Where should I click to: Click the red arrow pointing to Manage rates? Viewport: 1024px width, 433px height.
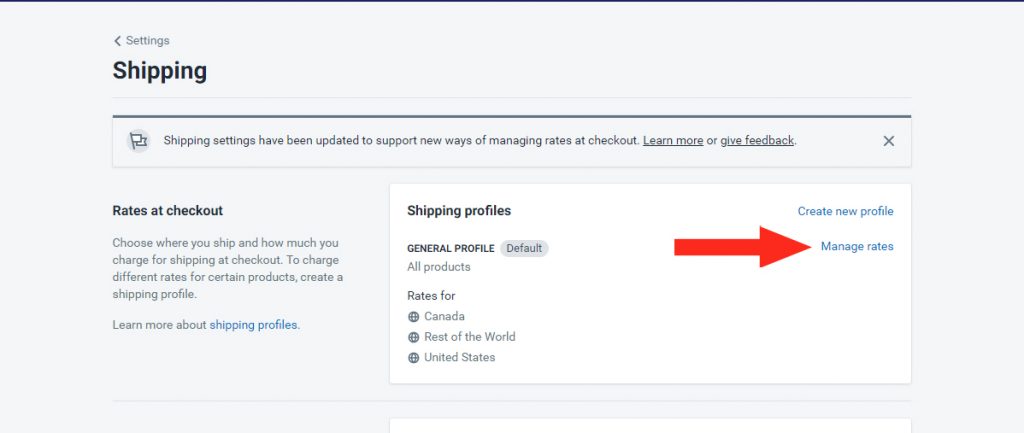(x=742, y=247)
